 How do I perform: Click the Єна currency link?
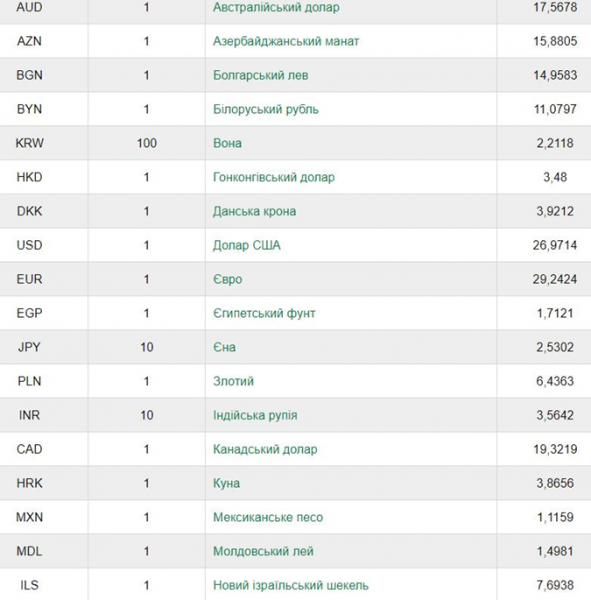click(x=224, y=347)
